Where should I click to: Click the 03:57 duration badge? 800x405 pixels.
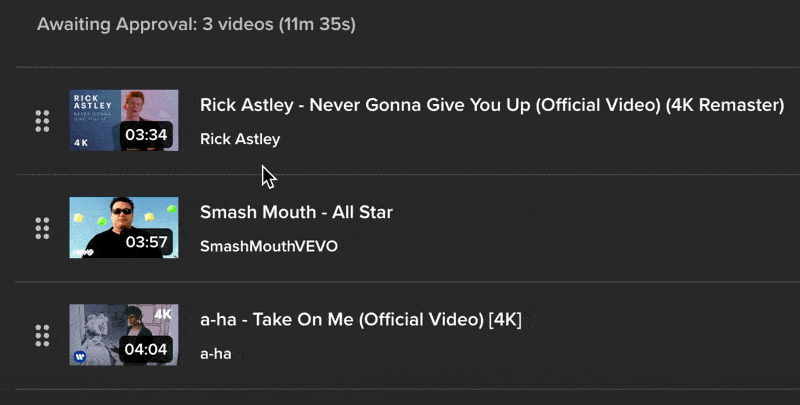coord(145,242)
